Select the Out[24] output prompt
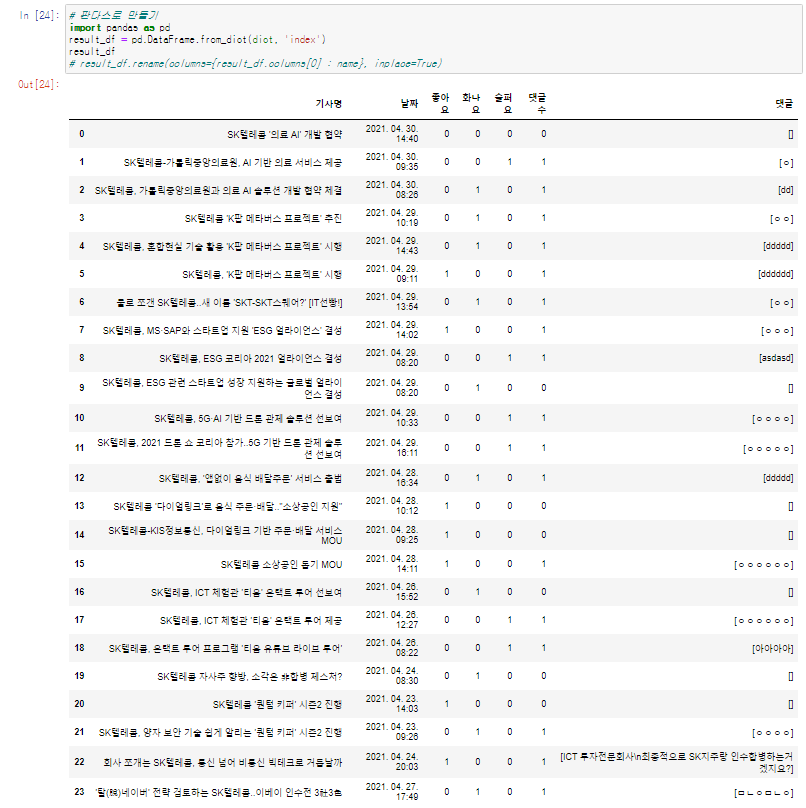The image size is (806, 808). pos(39,84)
